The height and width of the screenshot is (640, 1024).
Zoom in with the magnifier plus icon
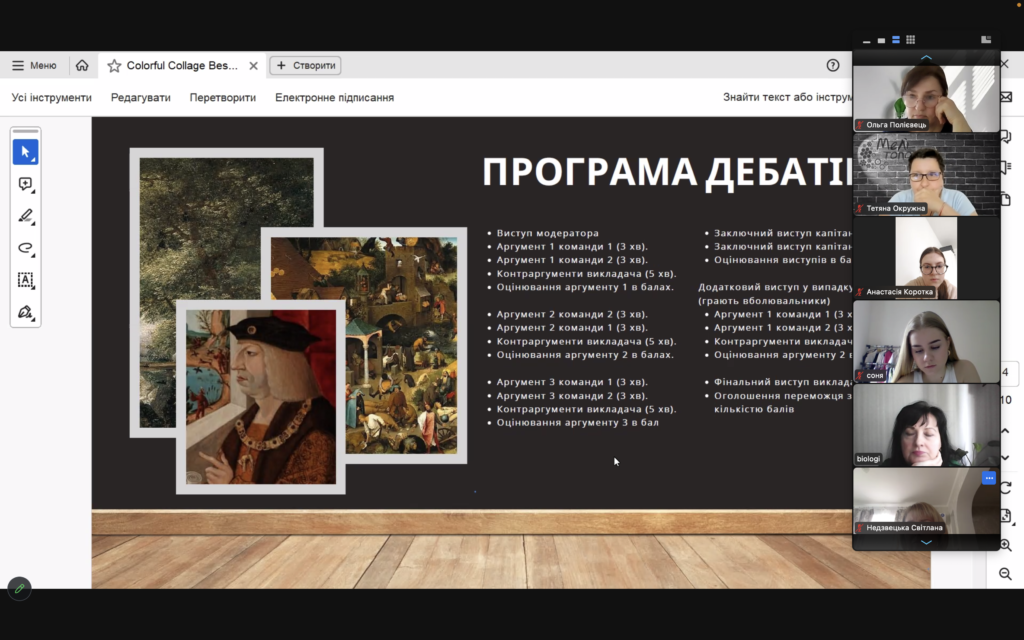[1006, 545]
